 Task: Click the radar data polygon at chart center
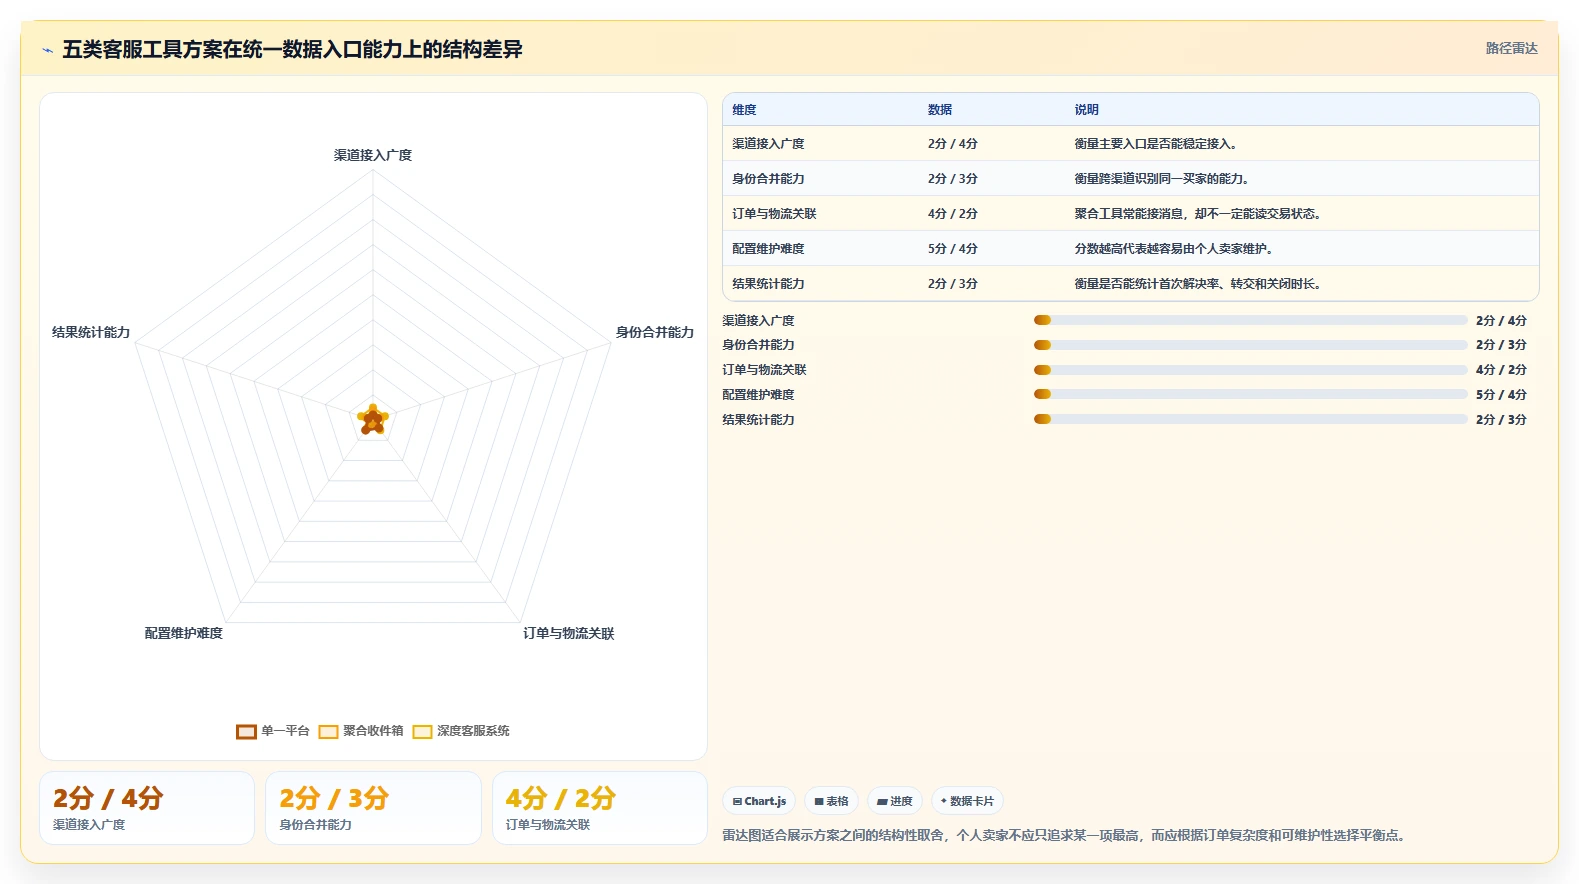pos(373,421)
